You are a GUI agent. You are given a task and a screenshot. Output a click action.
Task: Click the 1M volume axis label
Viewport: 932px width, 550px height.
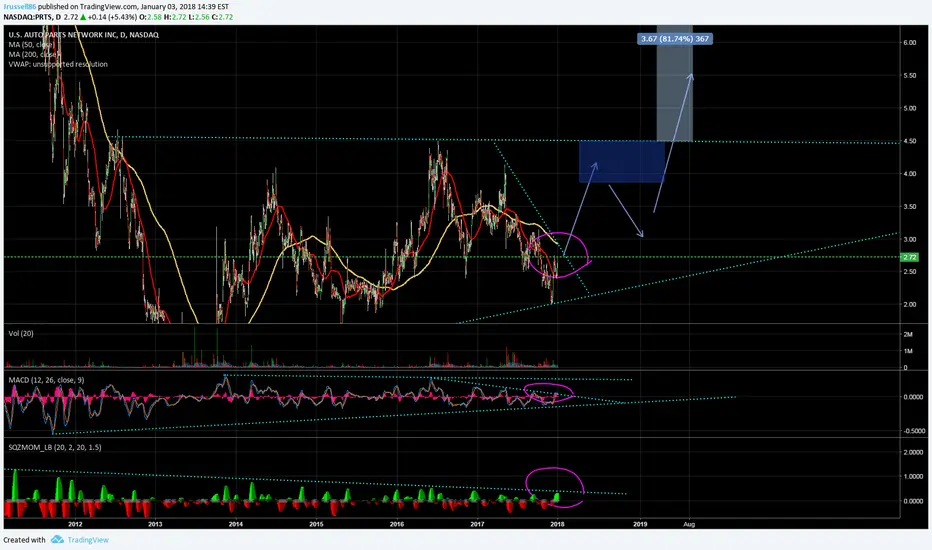point(908,351)
